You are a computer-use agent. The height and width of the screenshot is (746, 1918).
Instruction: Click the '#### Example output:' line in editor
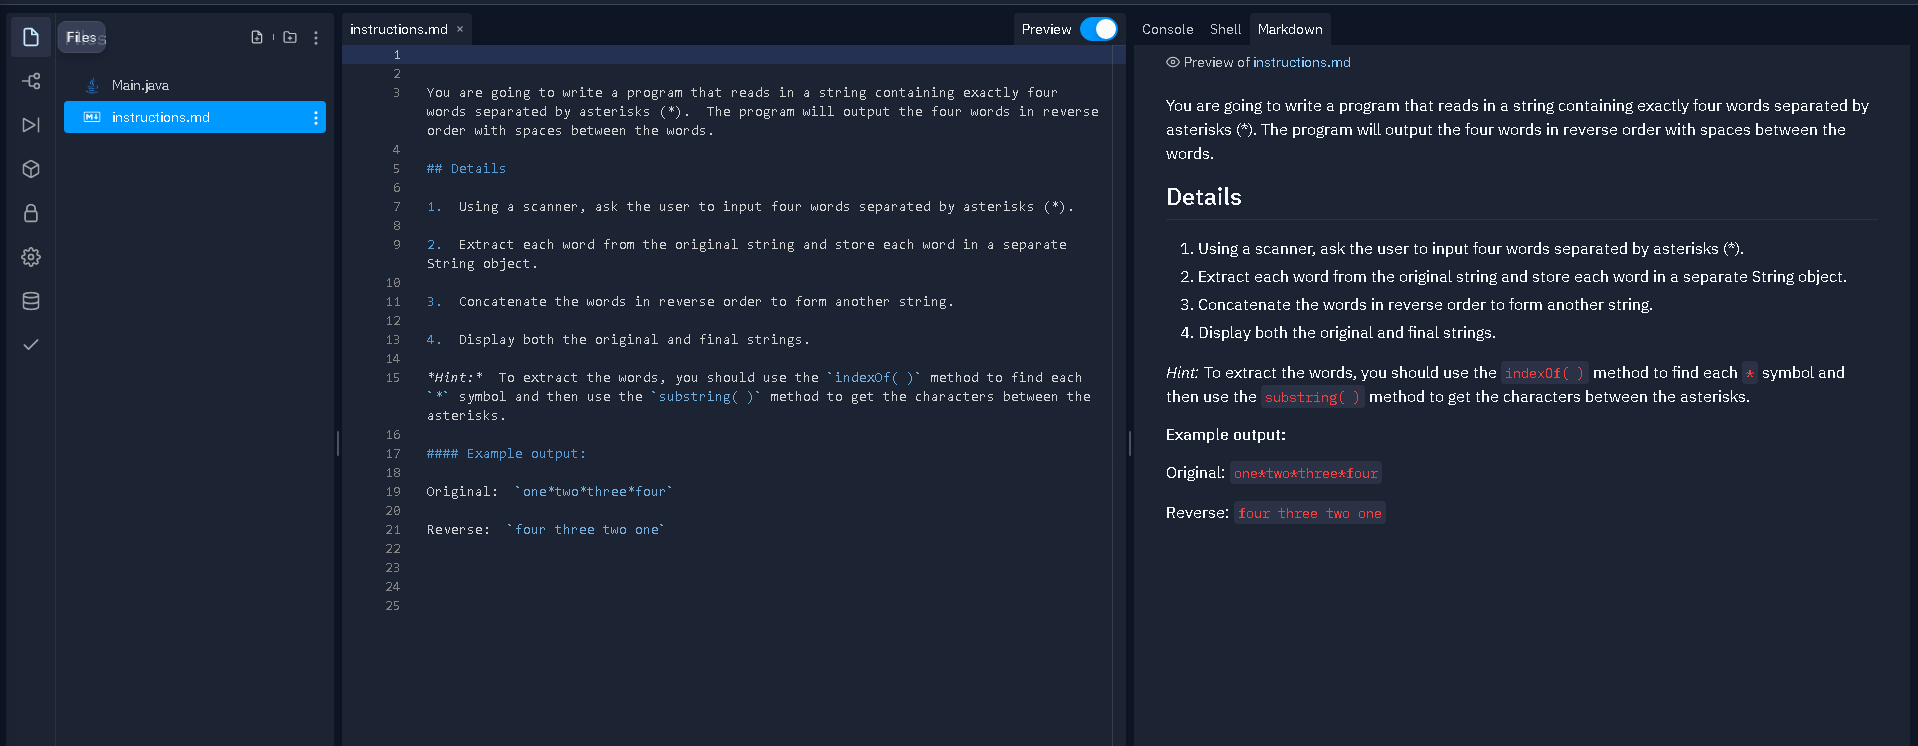[506, 454]
